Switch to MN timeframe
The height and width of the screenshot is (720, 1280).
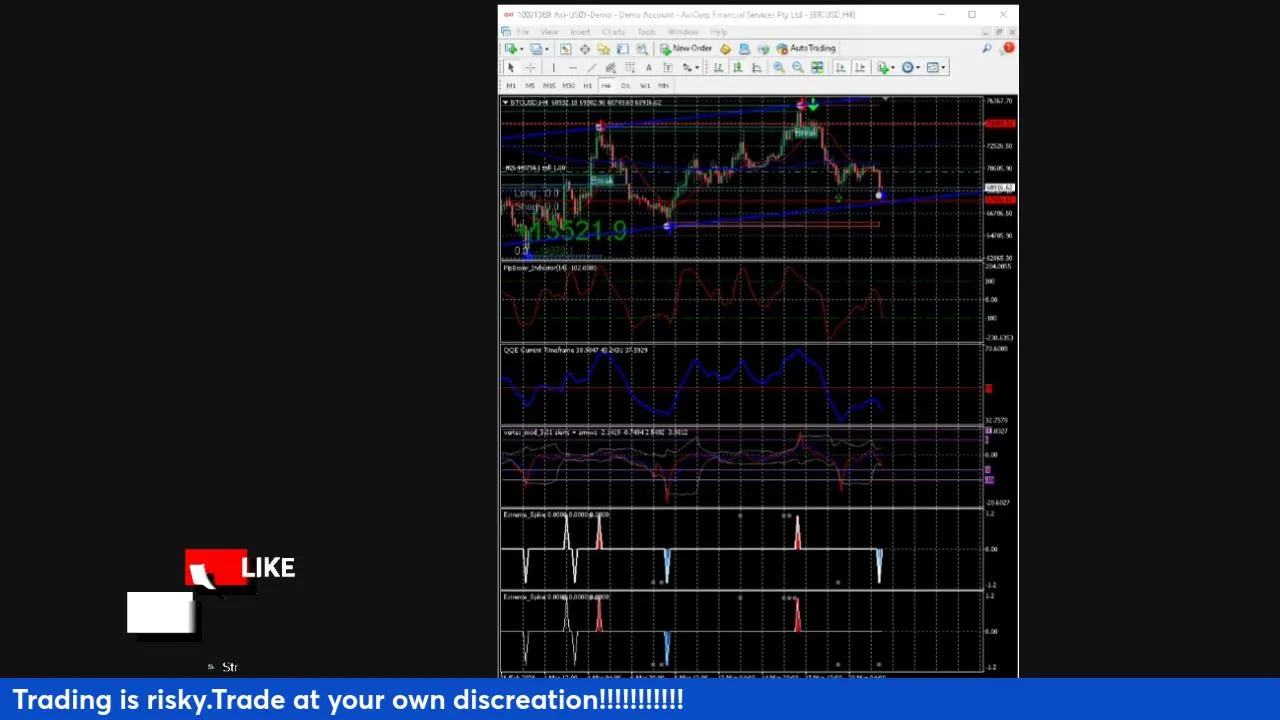click(663, 85)
